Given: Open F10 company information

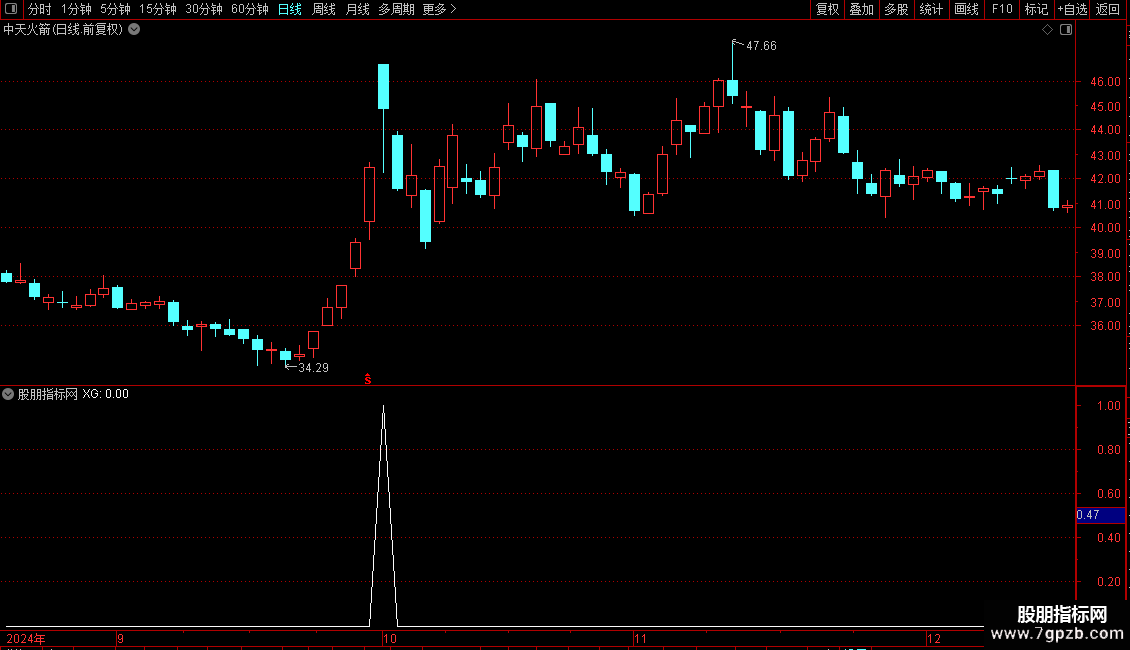Looking at the screenshot, I should [x=1002, y=9].
